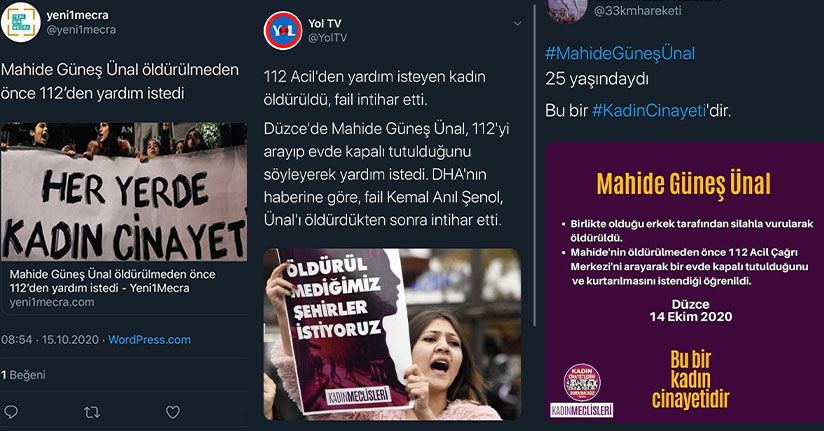
Task: Open the @33kmhareketi handle
Action: pos(637,11)
